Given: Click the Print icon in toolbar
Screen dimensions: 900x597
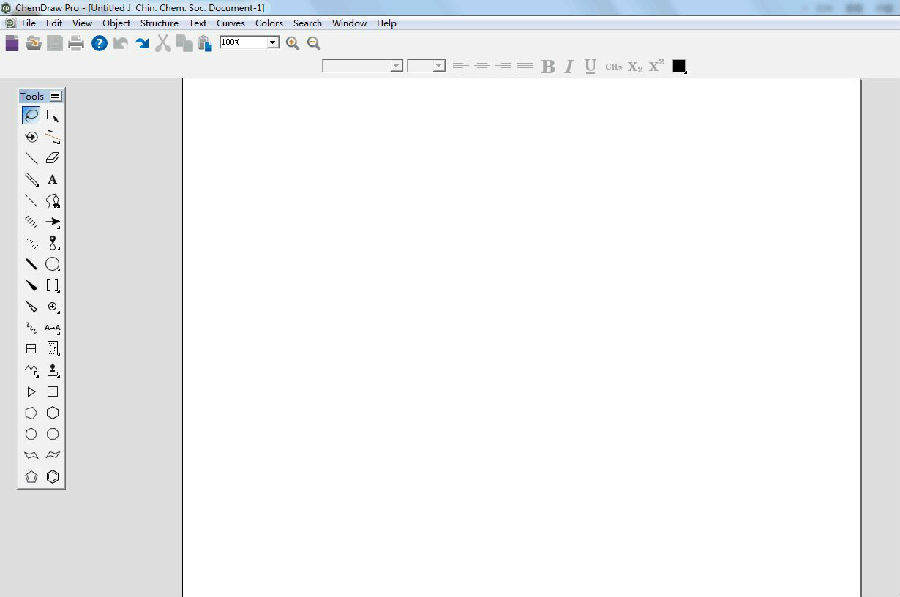Looking at the screenshot, I should pyautogui.click(x=76, y=43).
